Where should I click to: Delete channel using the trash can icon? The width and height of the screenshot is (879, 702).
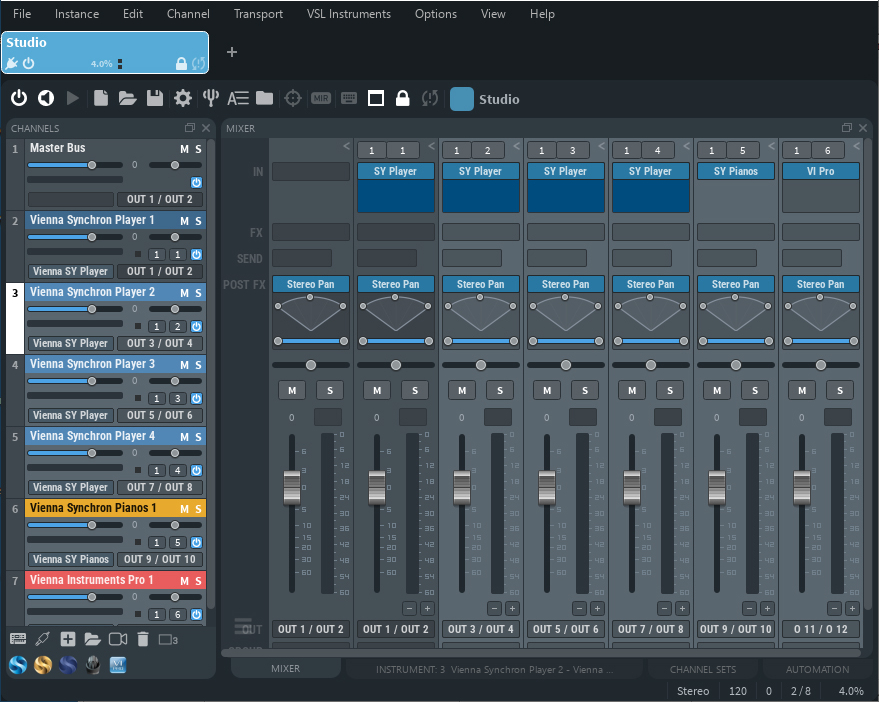[x=143, y=639]
